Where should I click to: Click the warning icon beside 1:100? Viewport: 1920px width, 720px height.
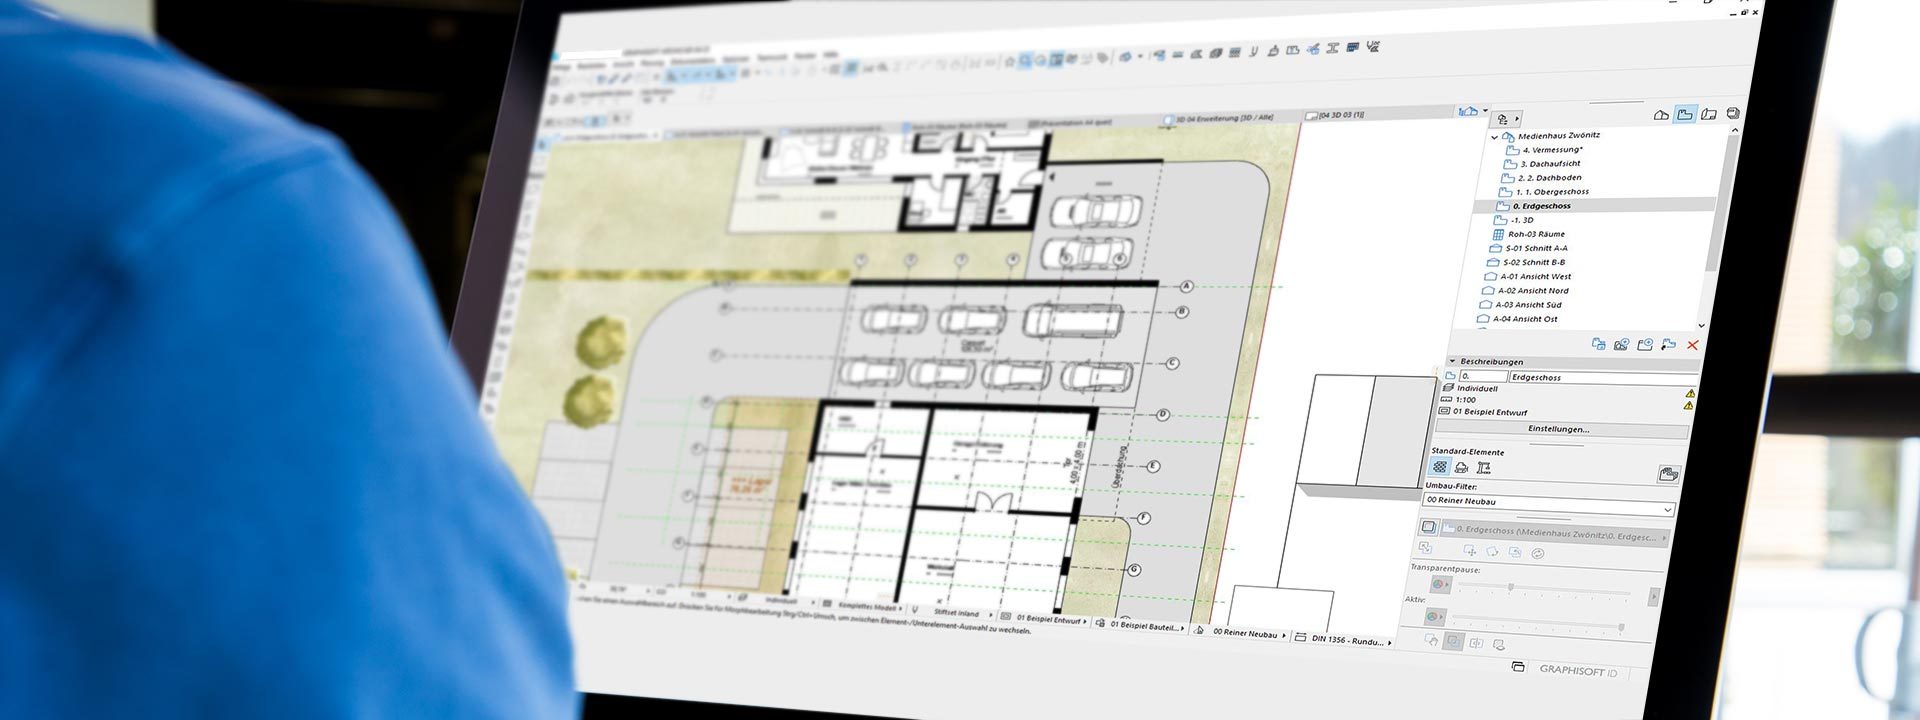click(x=1688, y=406)
